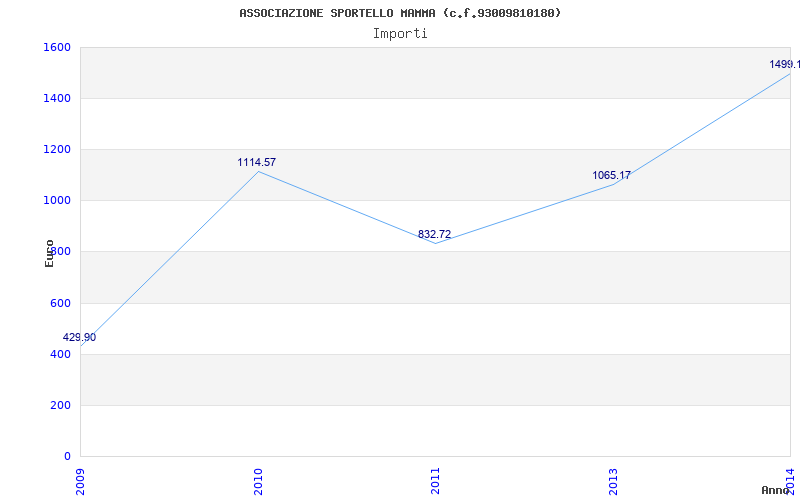Click y-axis value 600

click(60, 304)
